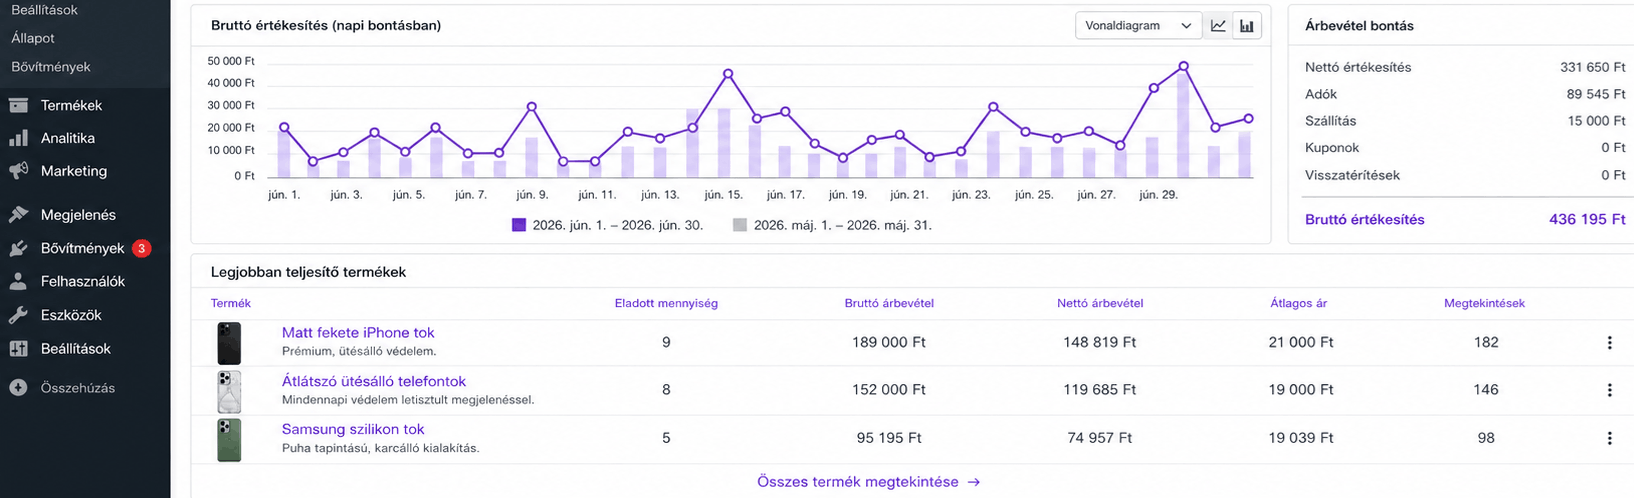Click the Nettó értékesítés 331 650 Ft value
This screenshot has width=1634, height=498.
(x=1593, y=67)
